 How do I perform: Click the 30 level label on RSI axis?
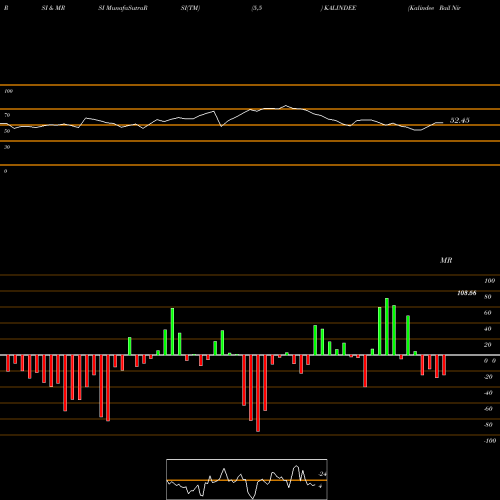pos(7,147)
